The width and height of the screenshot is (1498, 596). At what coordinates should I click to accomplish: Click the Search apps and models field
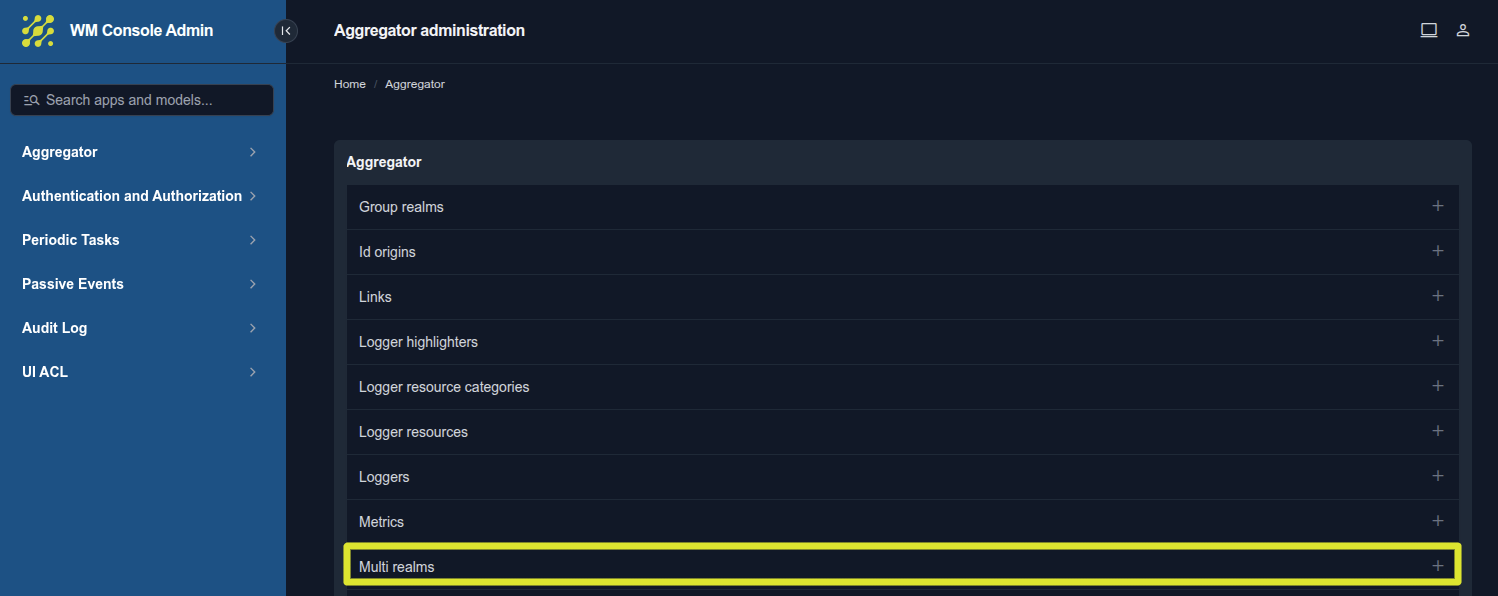pos(142,100)
